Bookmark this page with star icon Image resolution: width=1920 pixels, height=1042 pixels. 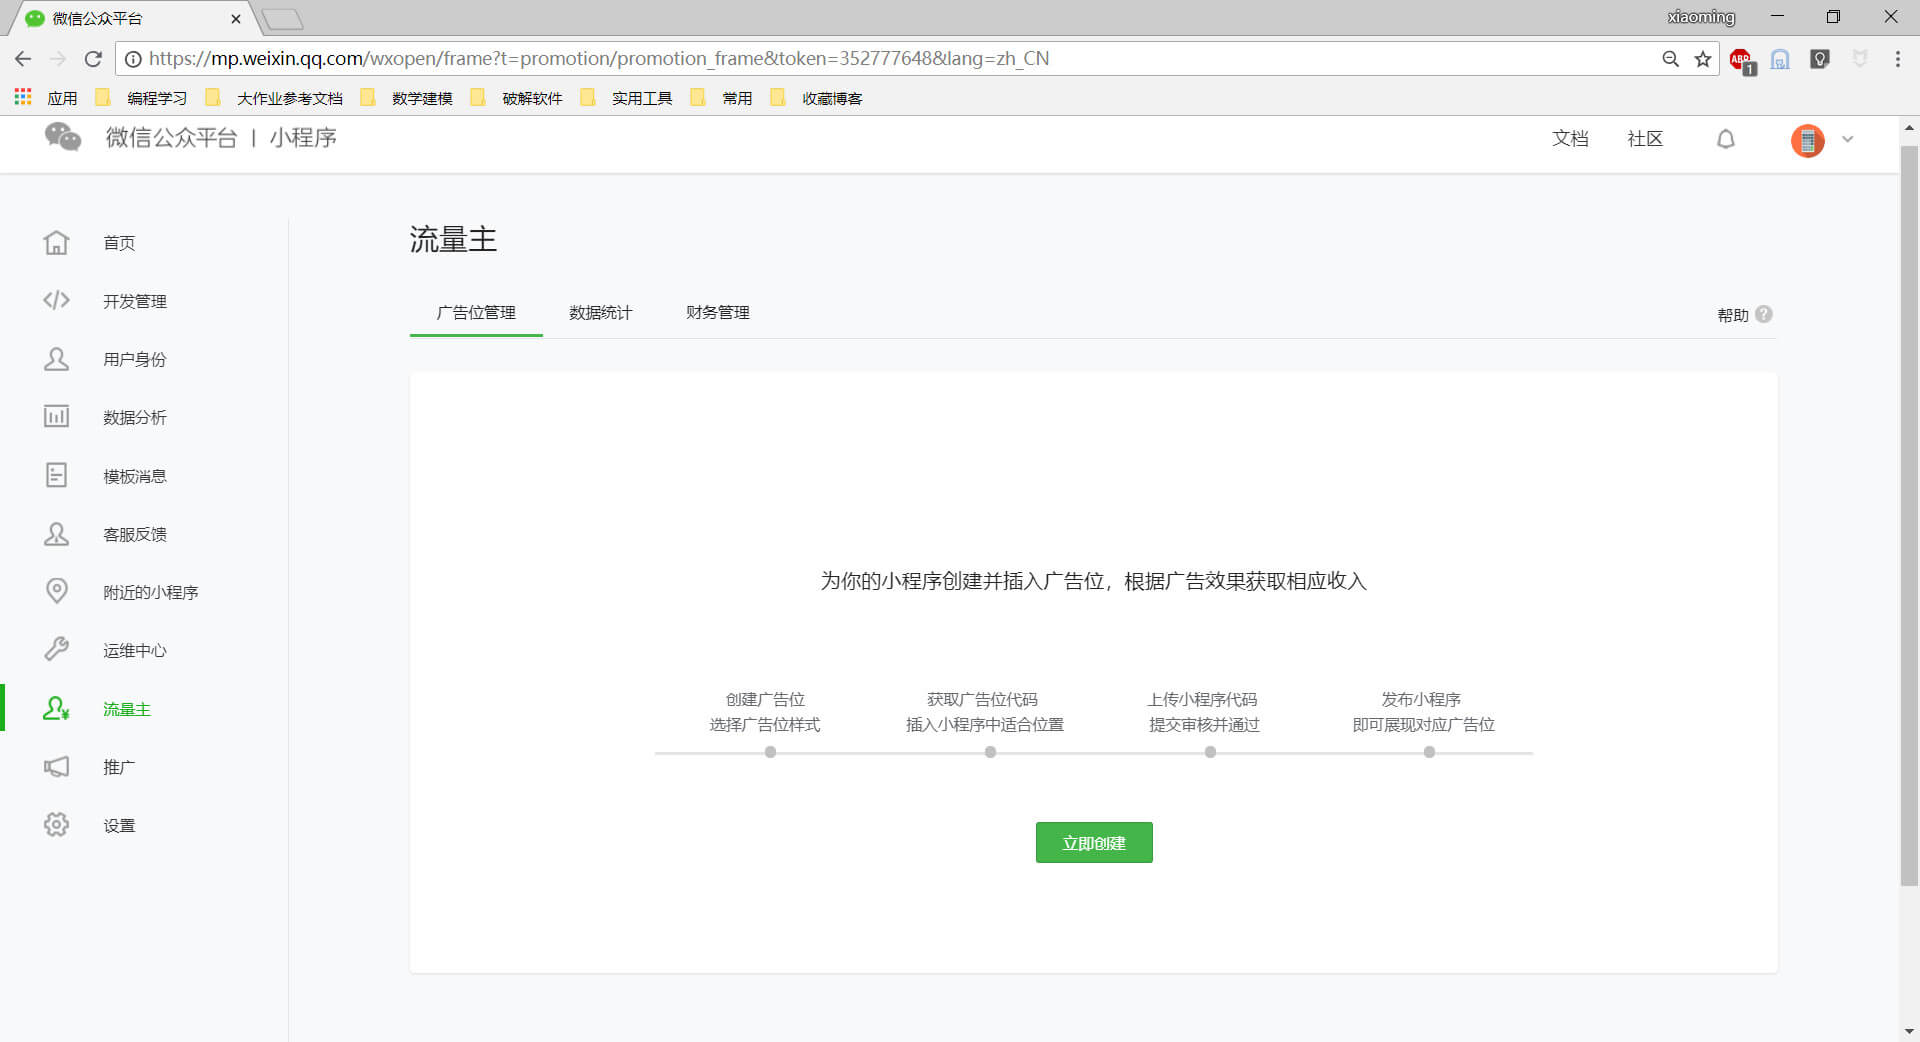tap(1703, 59)
